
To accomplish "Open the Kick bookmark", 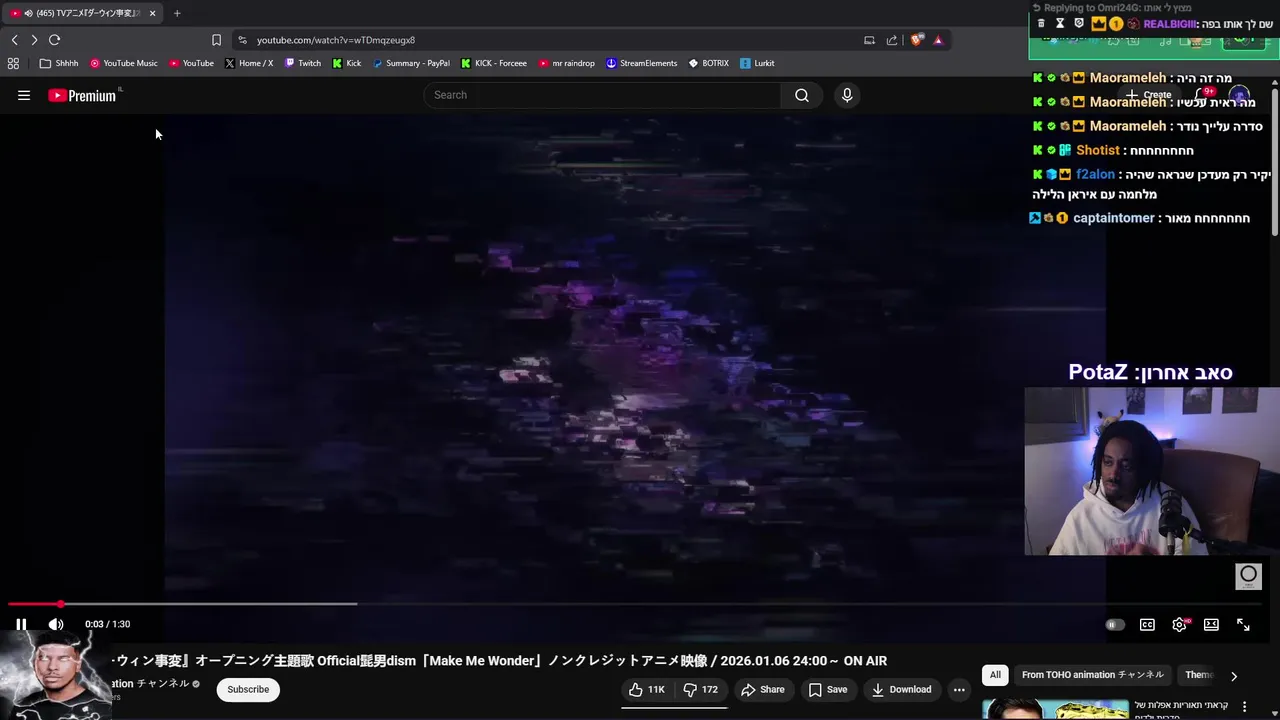I will tap(347, 63).
